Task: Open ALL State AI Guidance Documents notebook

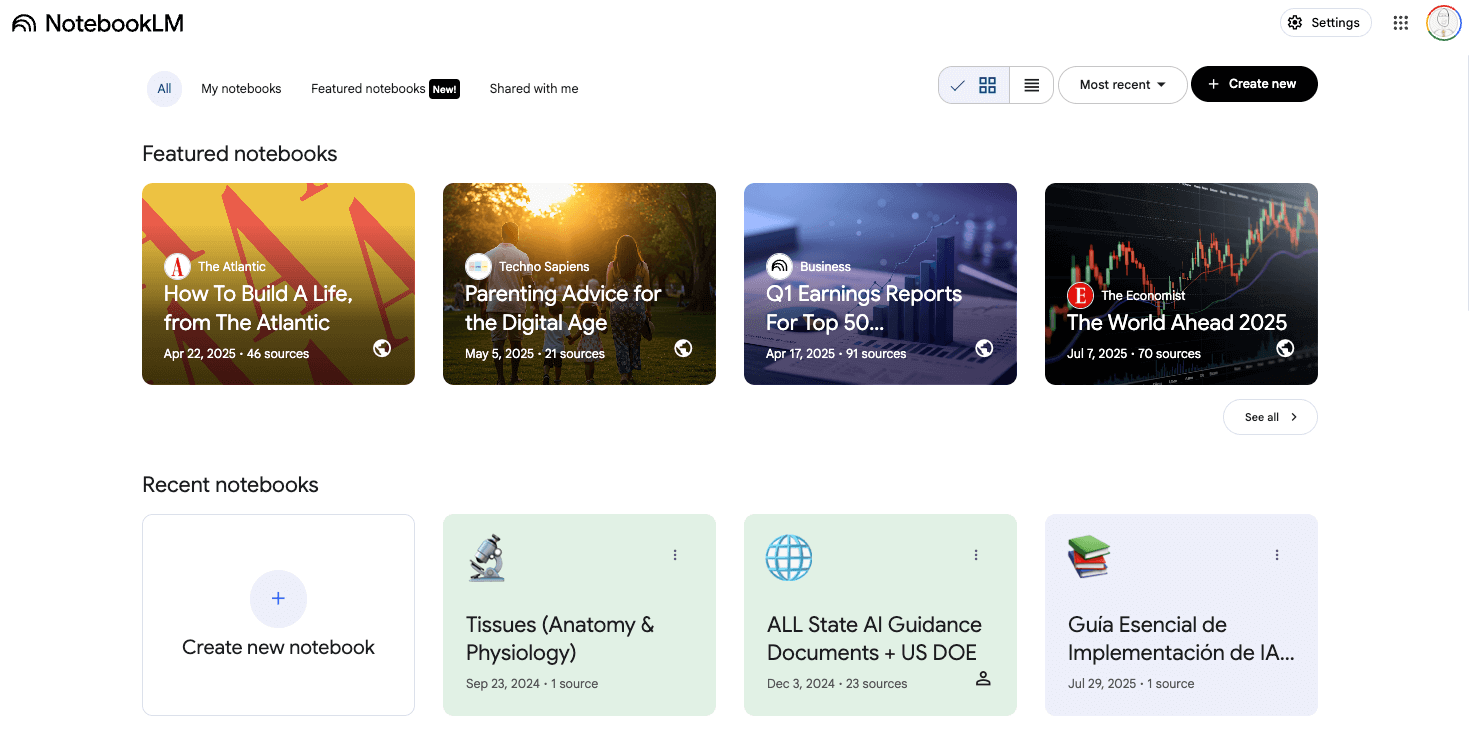Action: (880, 615)
